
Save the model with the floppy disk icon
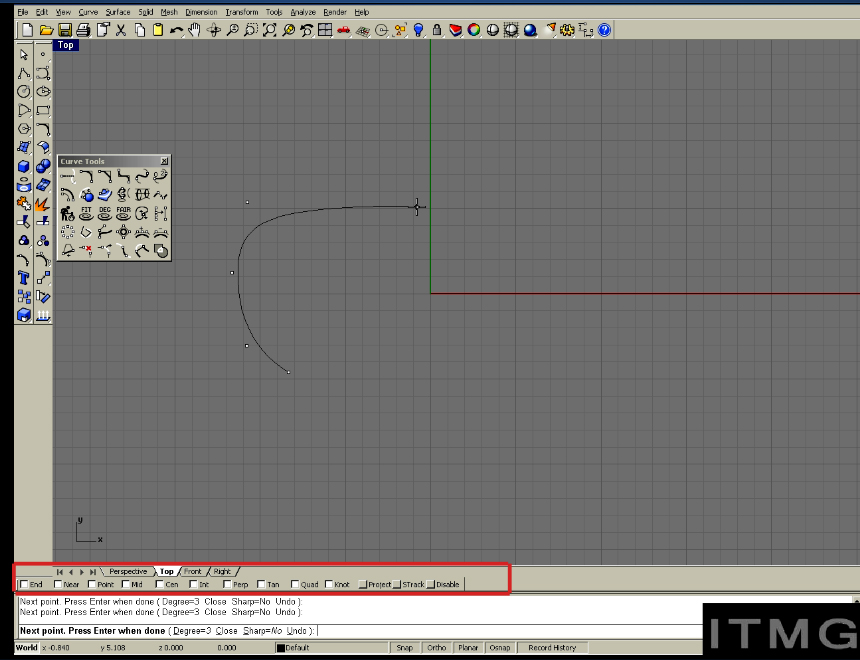coord(65,30)
